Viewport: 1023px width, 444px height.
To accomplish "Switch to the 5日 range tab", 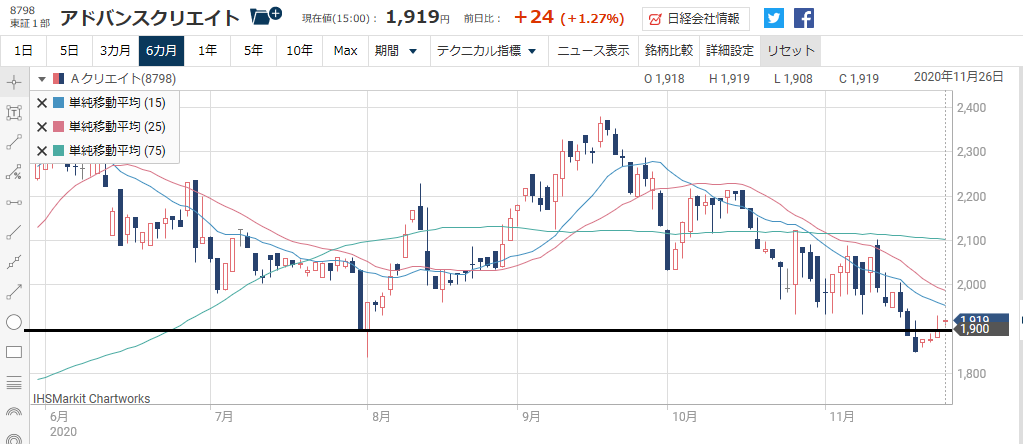I will click(x=69, y=51).
